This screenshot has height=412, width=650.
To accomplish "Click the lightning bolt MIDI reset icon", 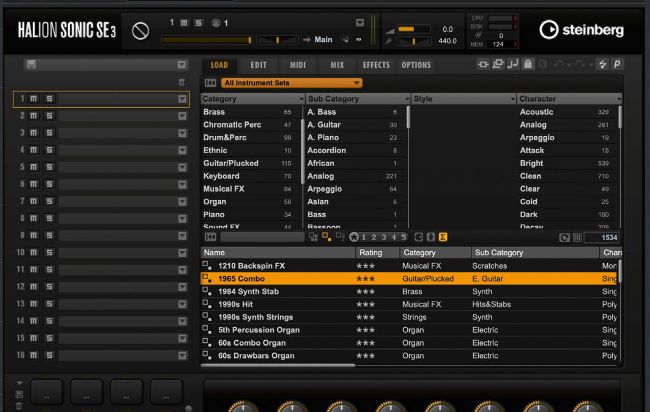I will click(x=602, y=64).
